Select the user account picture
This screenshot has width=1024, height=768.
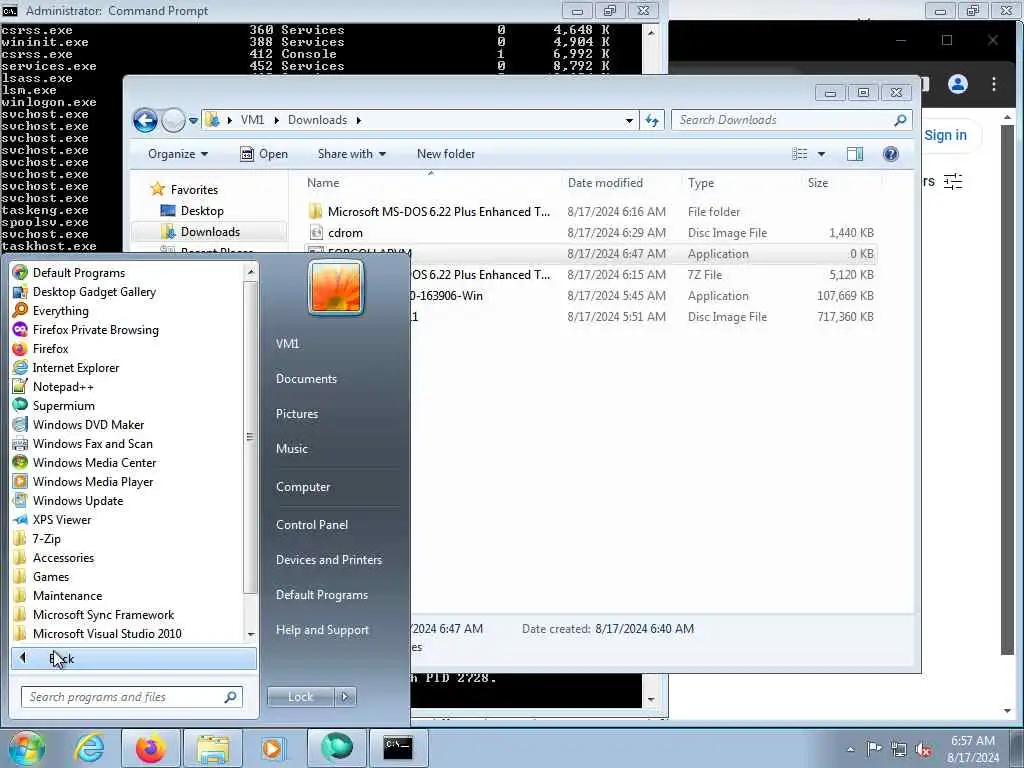[336, 287]
